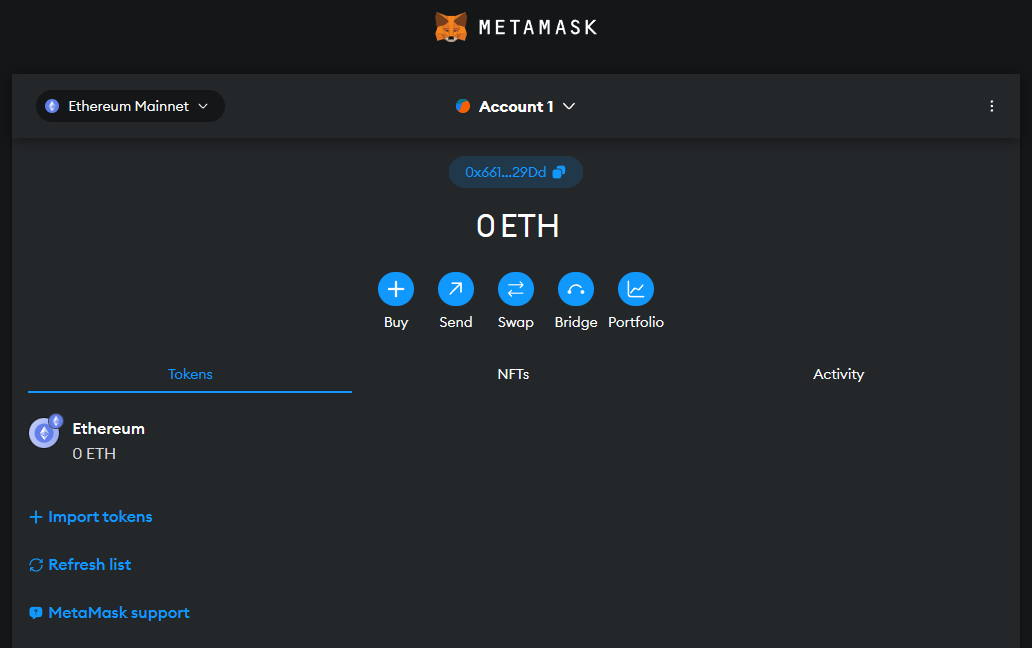Viewport: 1032px width, 648px height.
Task: Click the Bridge icon
Action: pos(576,289)
